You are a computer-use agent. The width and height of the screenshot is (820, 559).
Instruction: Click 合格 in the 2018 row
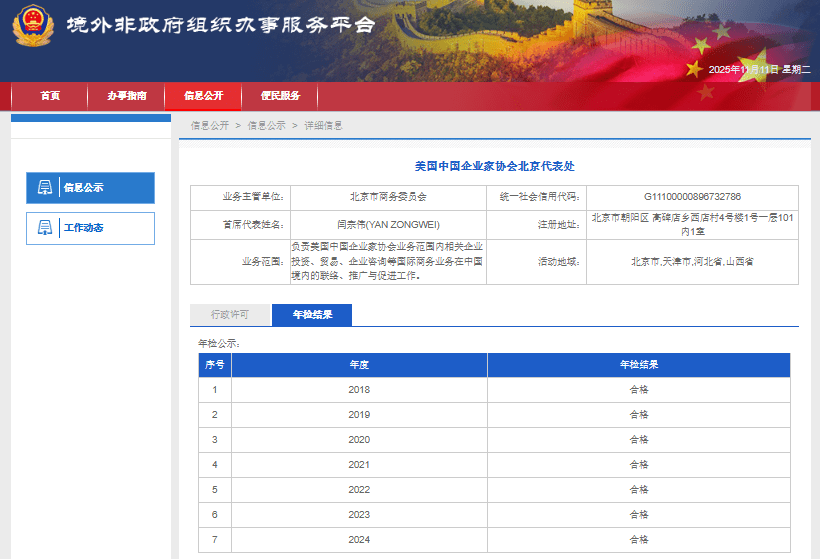639,390
